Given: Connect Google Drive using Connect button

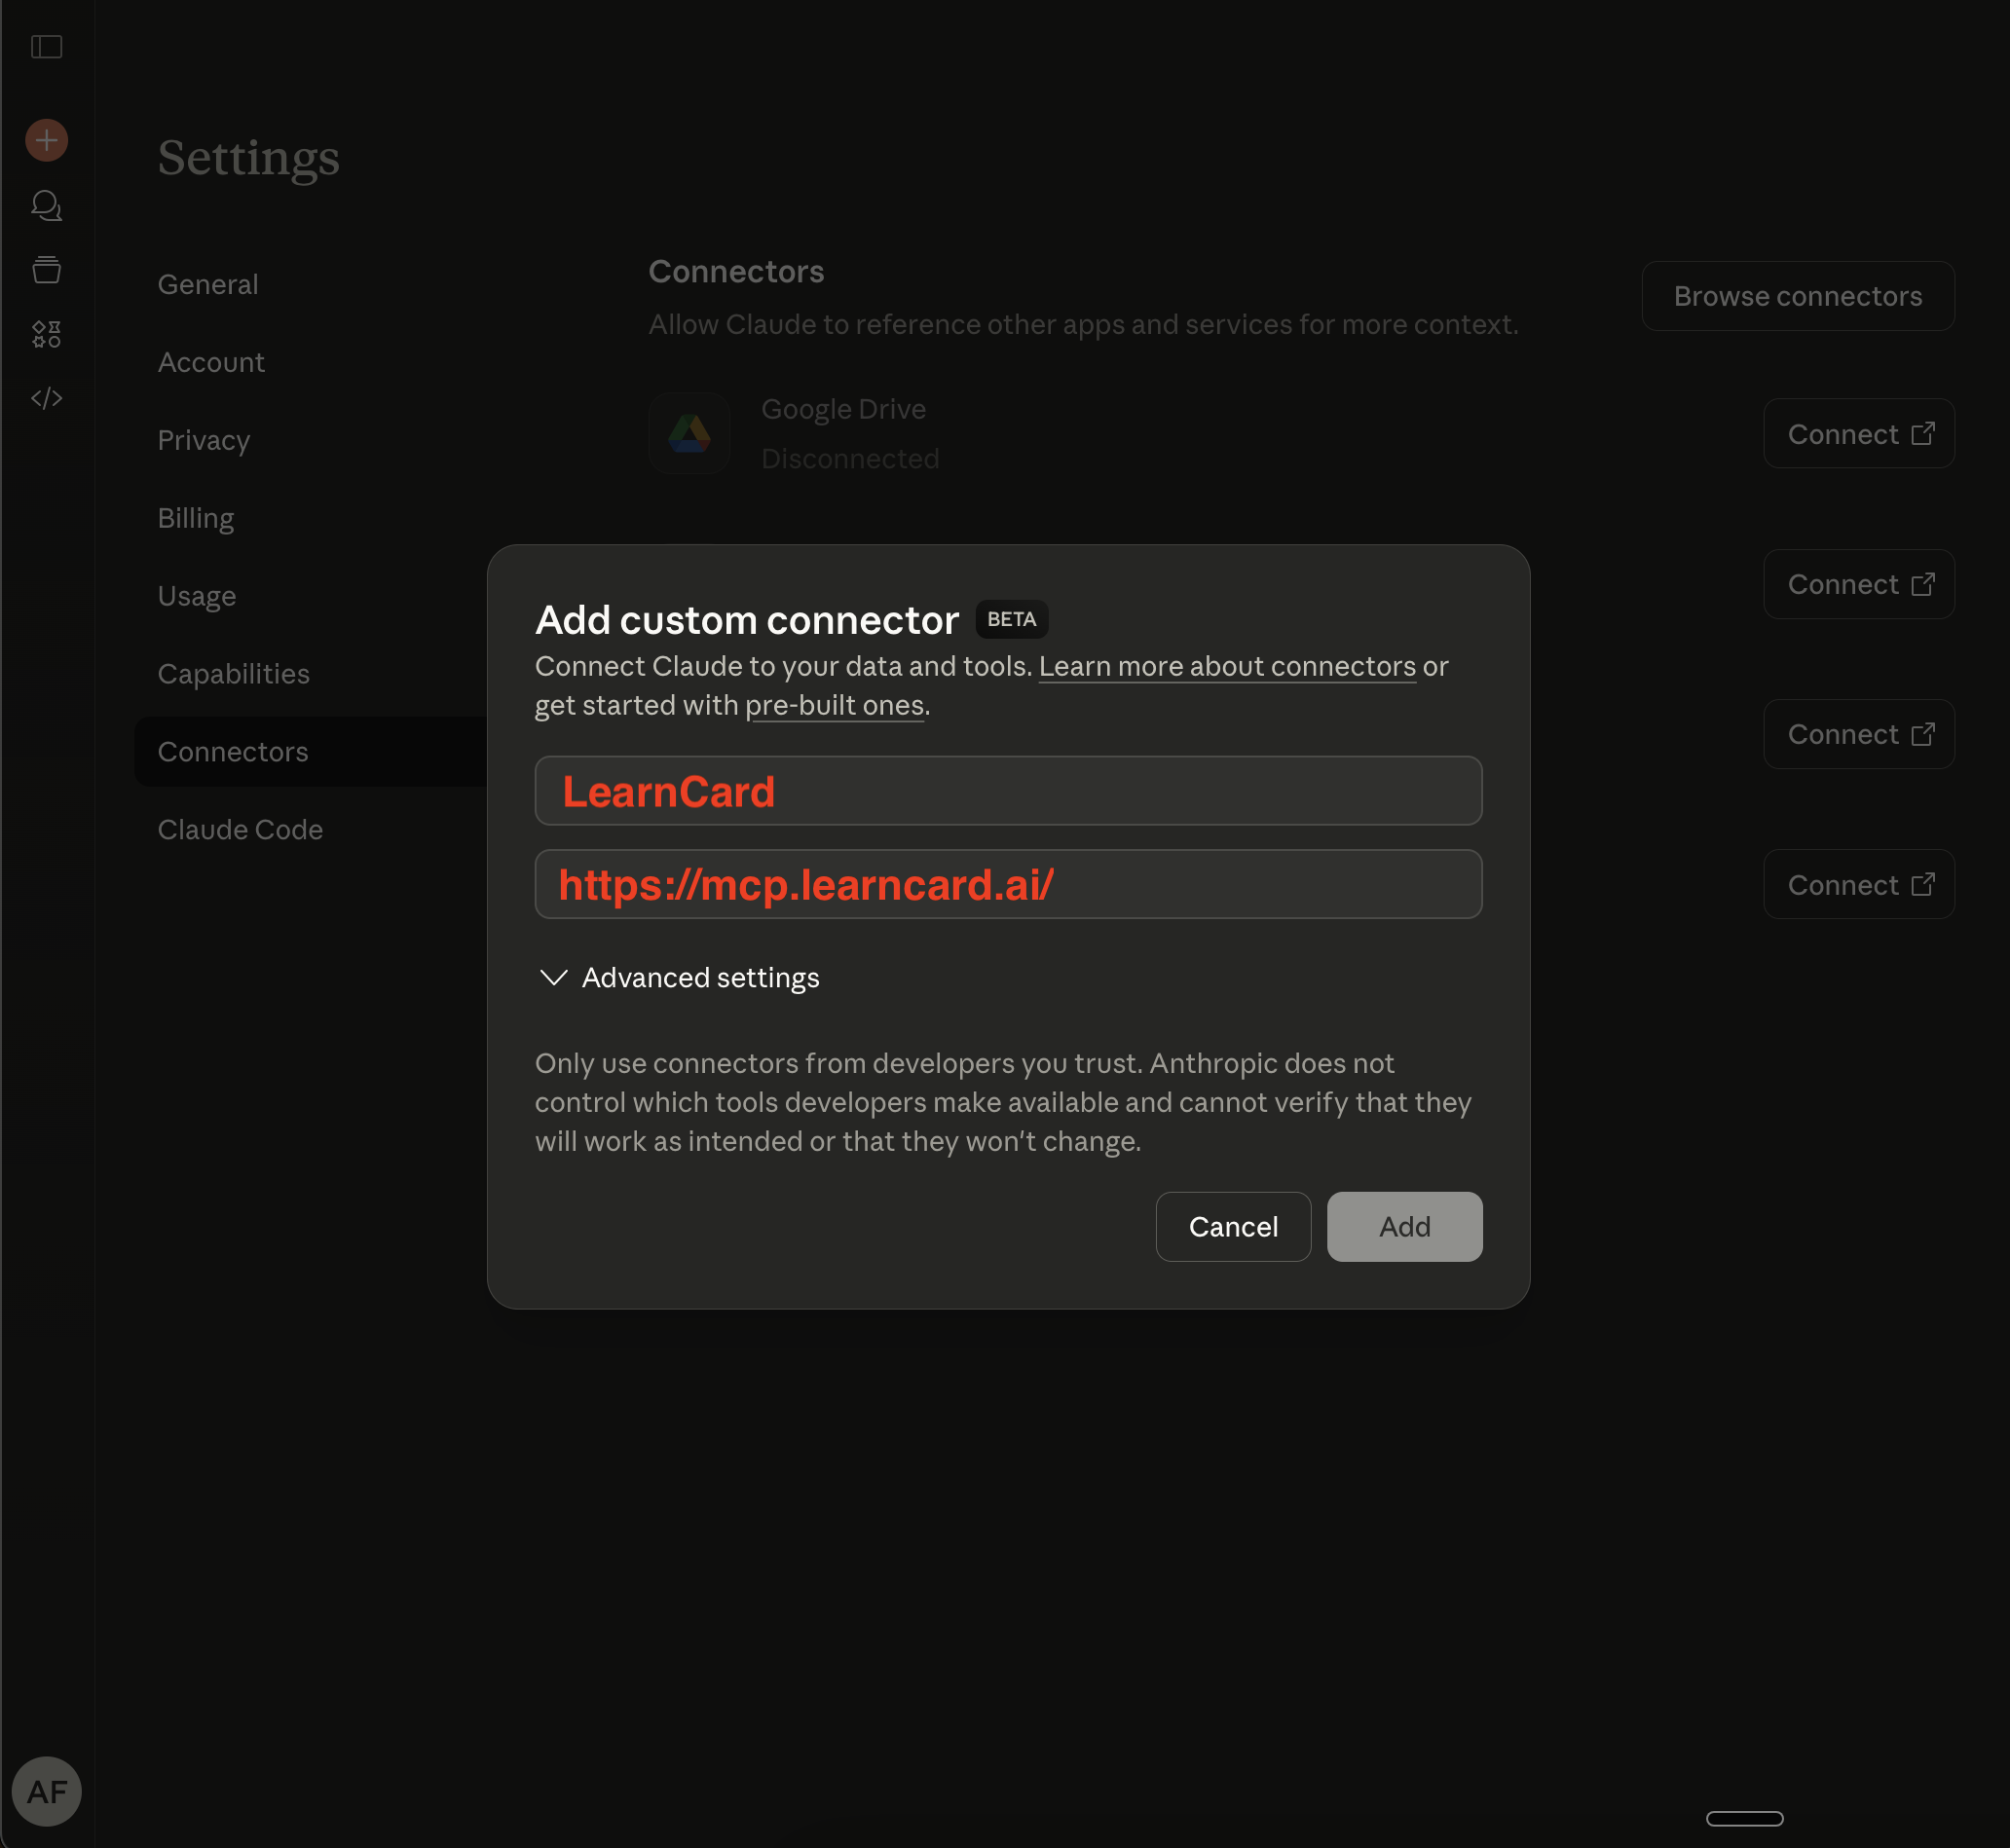Looking at the screenshot, I should (x=1858, y=434).
